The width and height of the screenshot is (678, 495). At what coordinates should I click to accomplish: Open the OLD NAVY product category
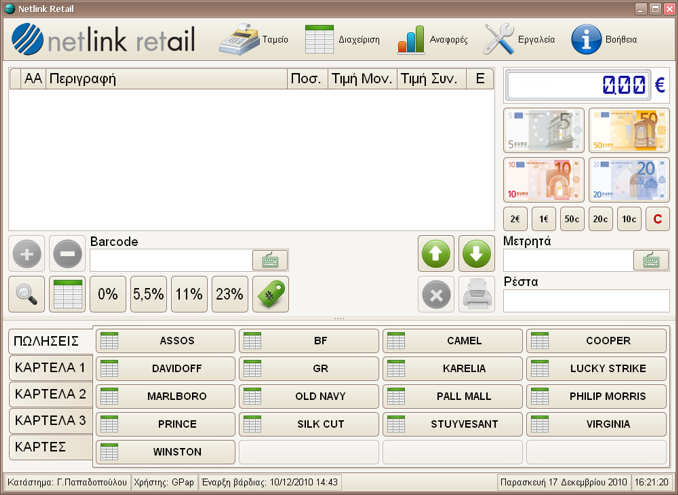[x=309, y=396]
